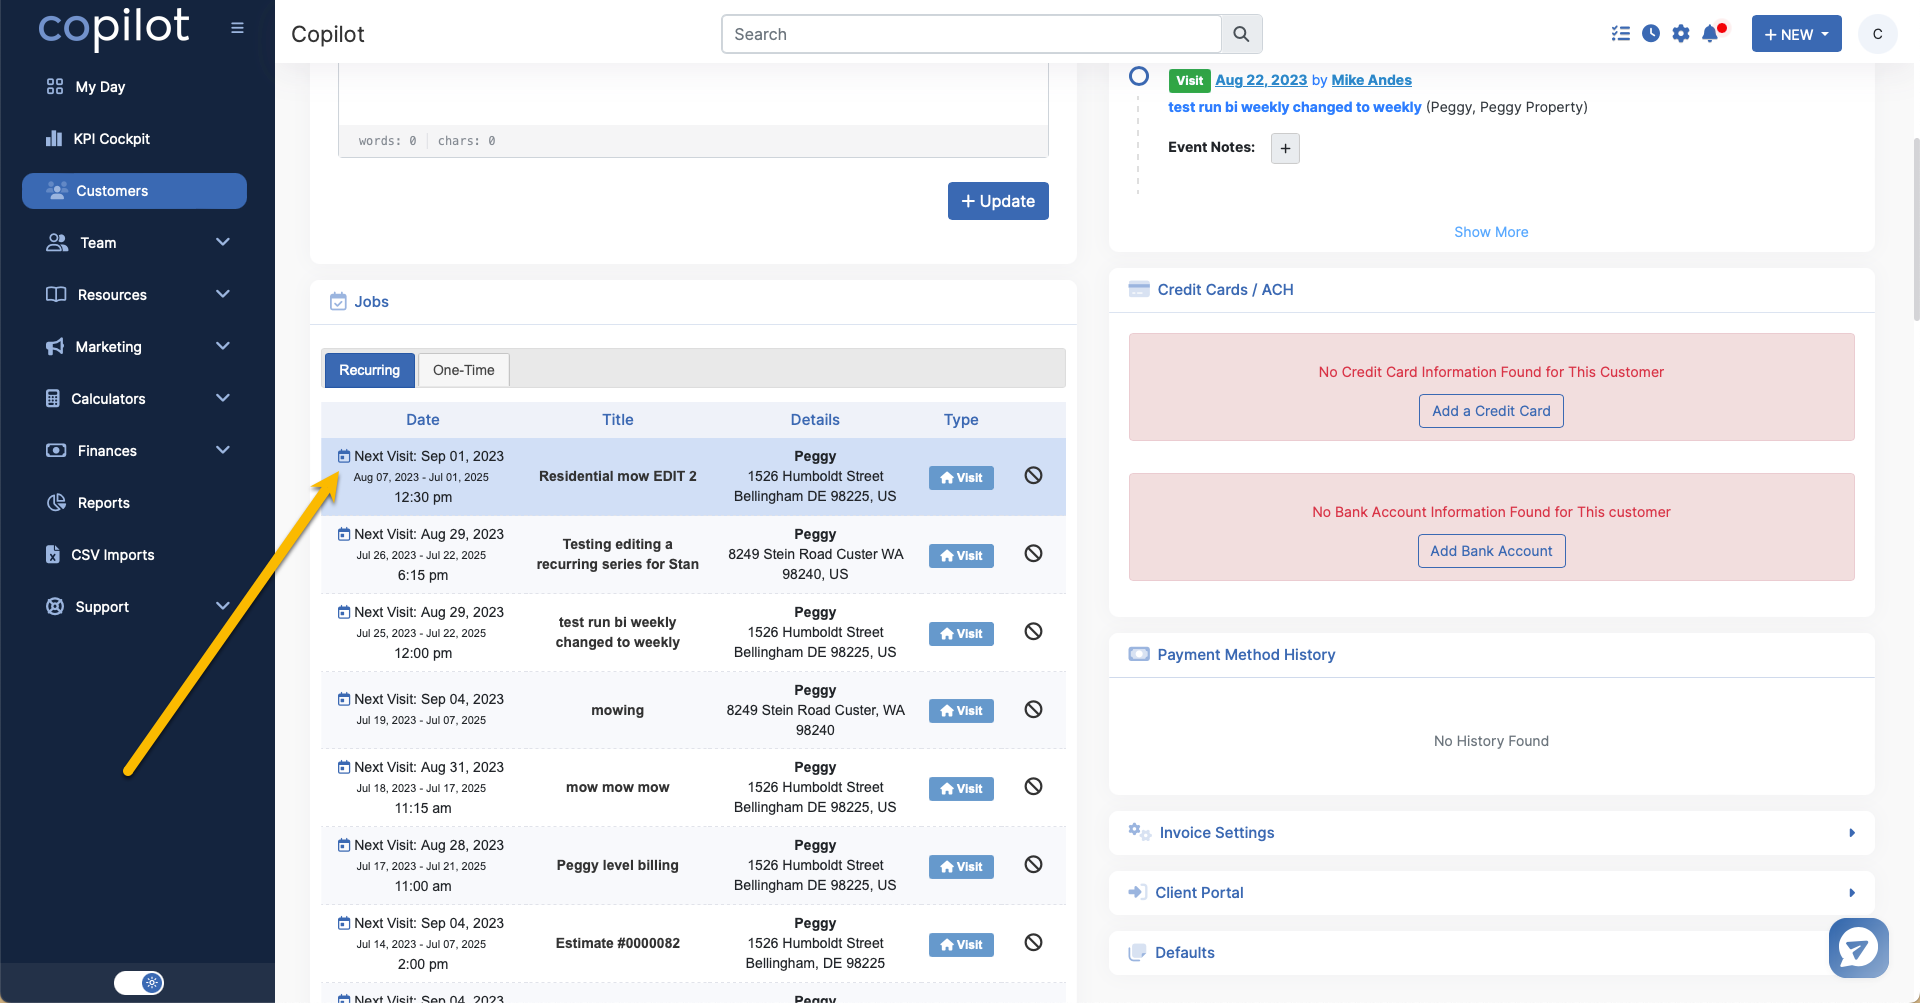Click the Update button
The width and height of the screenshot is (1920, 1003).
[998, 201]
